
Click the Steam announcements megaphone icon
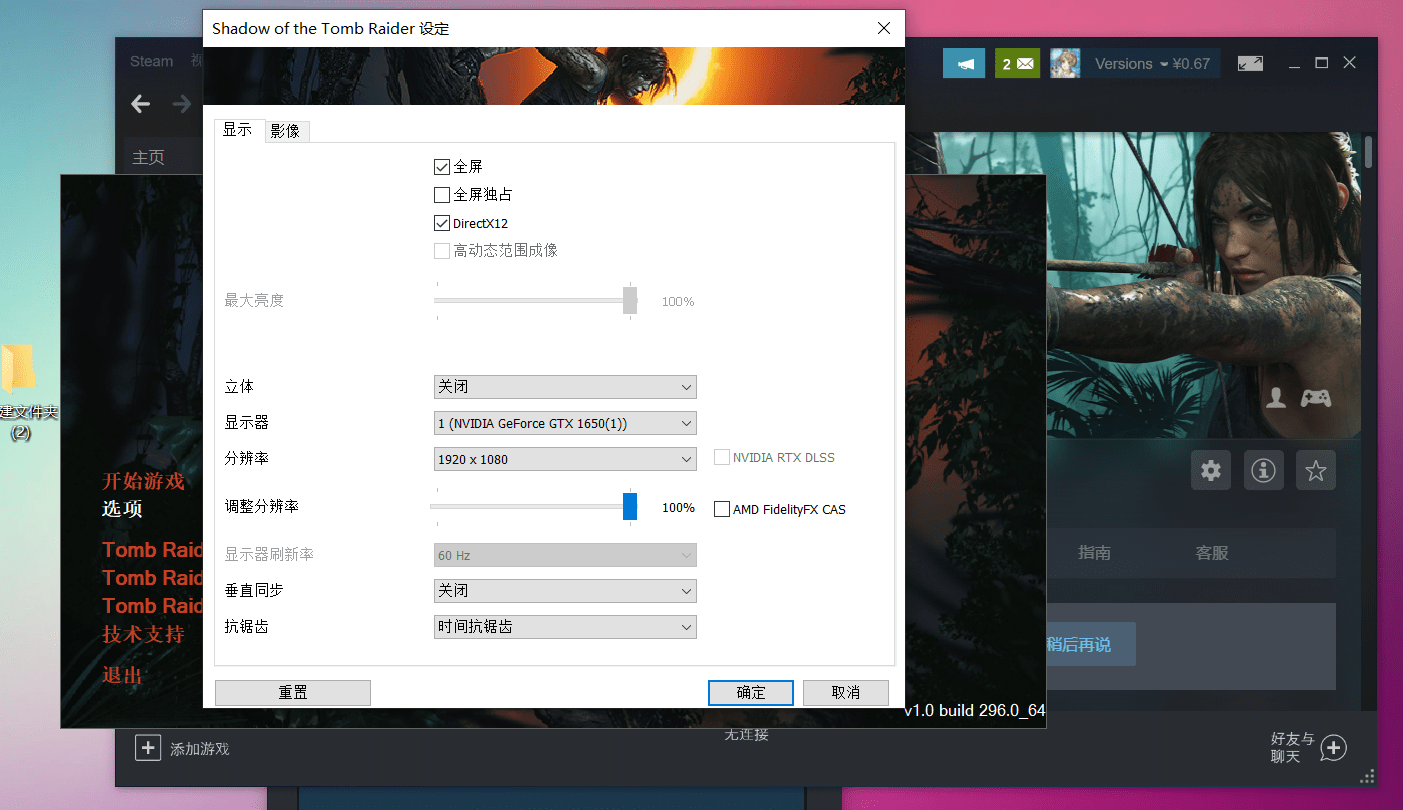point(963,64)
